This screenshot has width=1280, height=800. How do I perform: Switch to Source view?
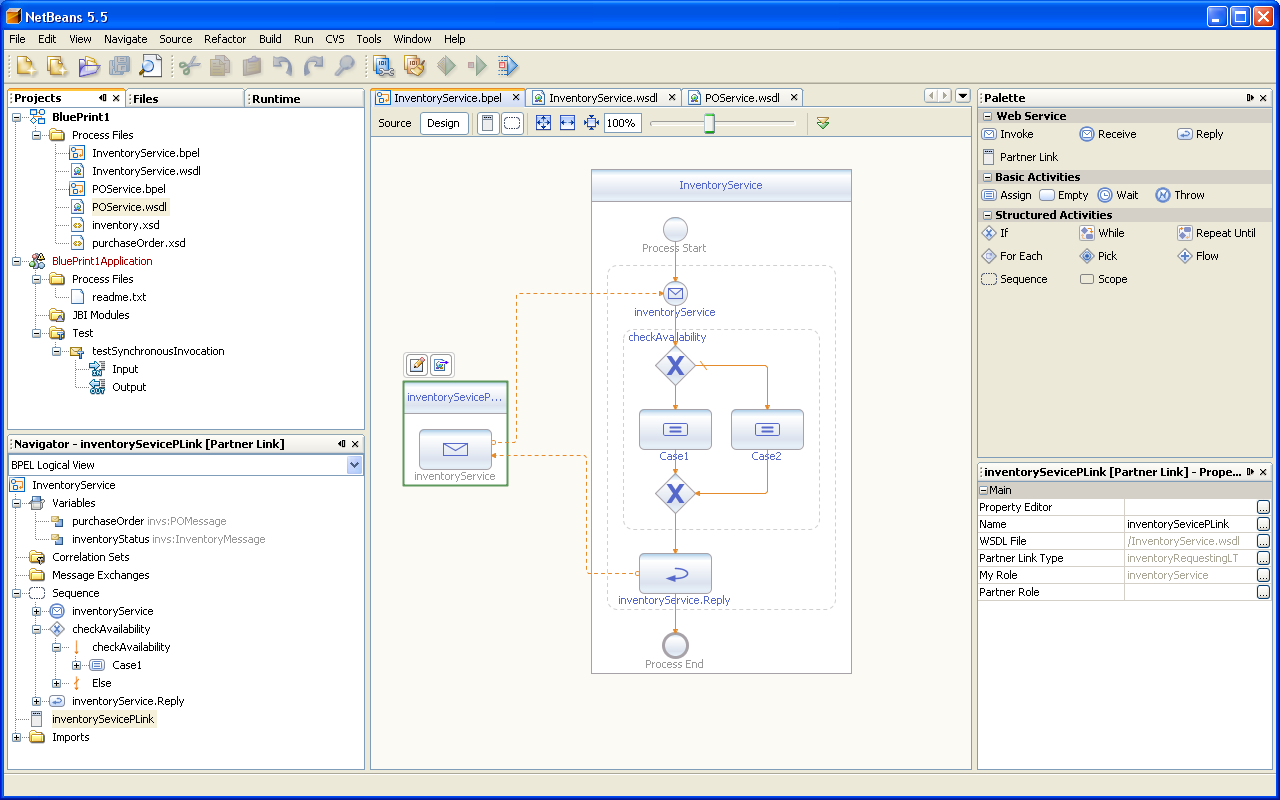coord(395,123)
